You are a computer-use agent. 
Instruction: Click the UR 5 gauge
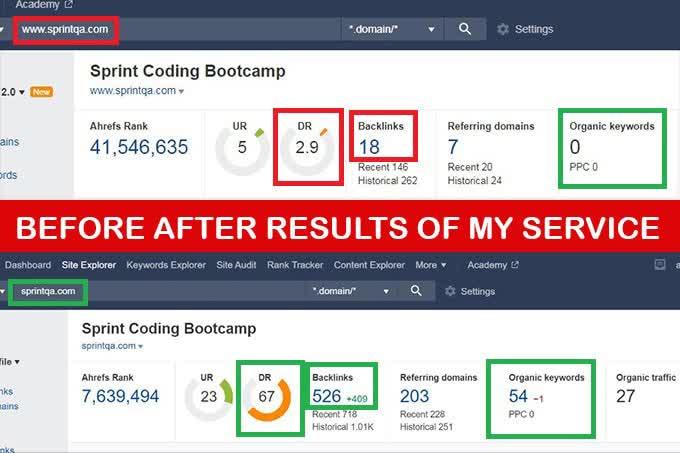point(241,147)
